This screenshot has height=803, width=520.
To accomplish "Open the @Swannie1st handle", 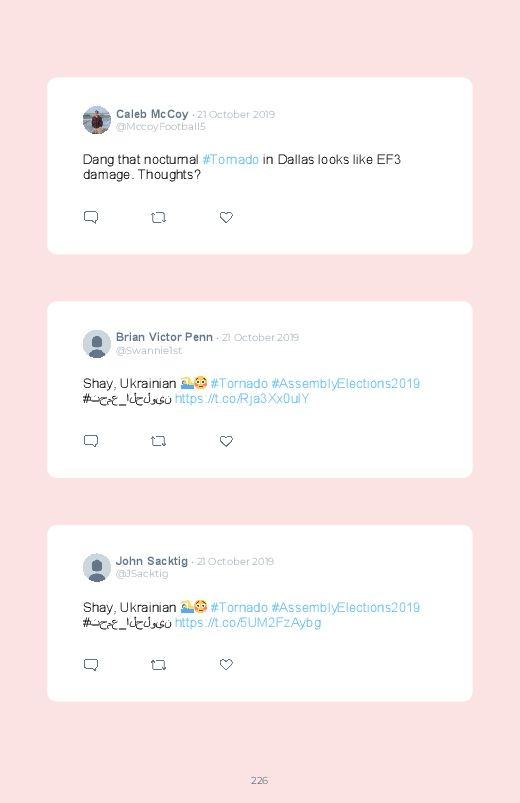I will point(149,351).
